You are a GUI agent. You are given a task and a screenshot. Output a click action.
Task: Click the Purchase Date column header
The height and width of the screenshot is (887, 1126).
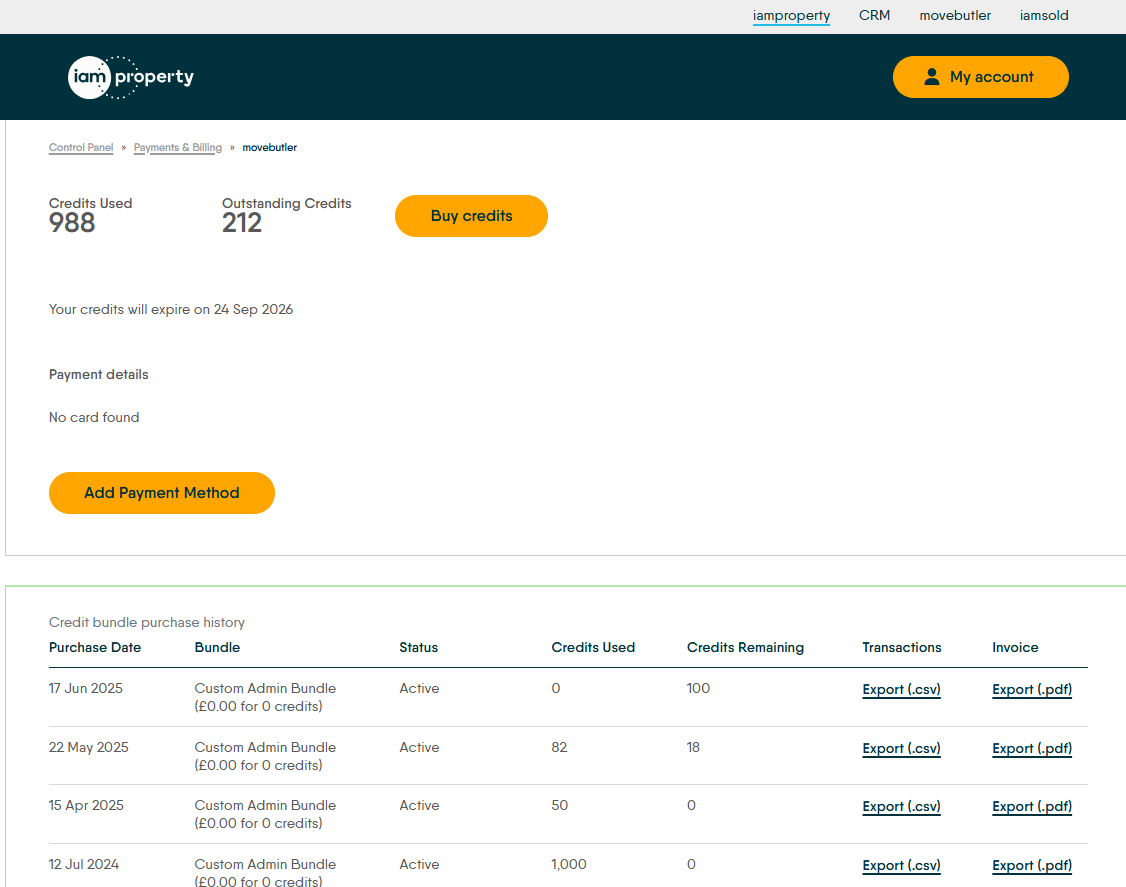pos(95,648)
